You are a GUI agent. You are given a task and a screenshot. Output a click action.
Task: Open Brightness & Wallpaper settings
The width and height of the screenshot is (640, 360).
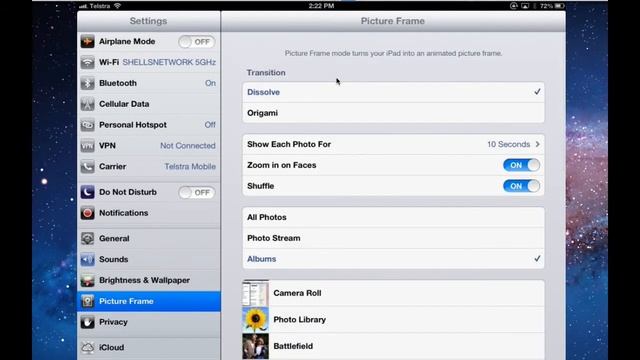pos(149,280)
